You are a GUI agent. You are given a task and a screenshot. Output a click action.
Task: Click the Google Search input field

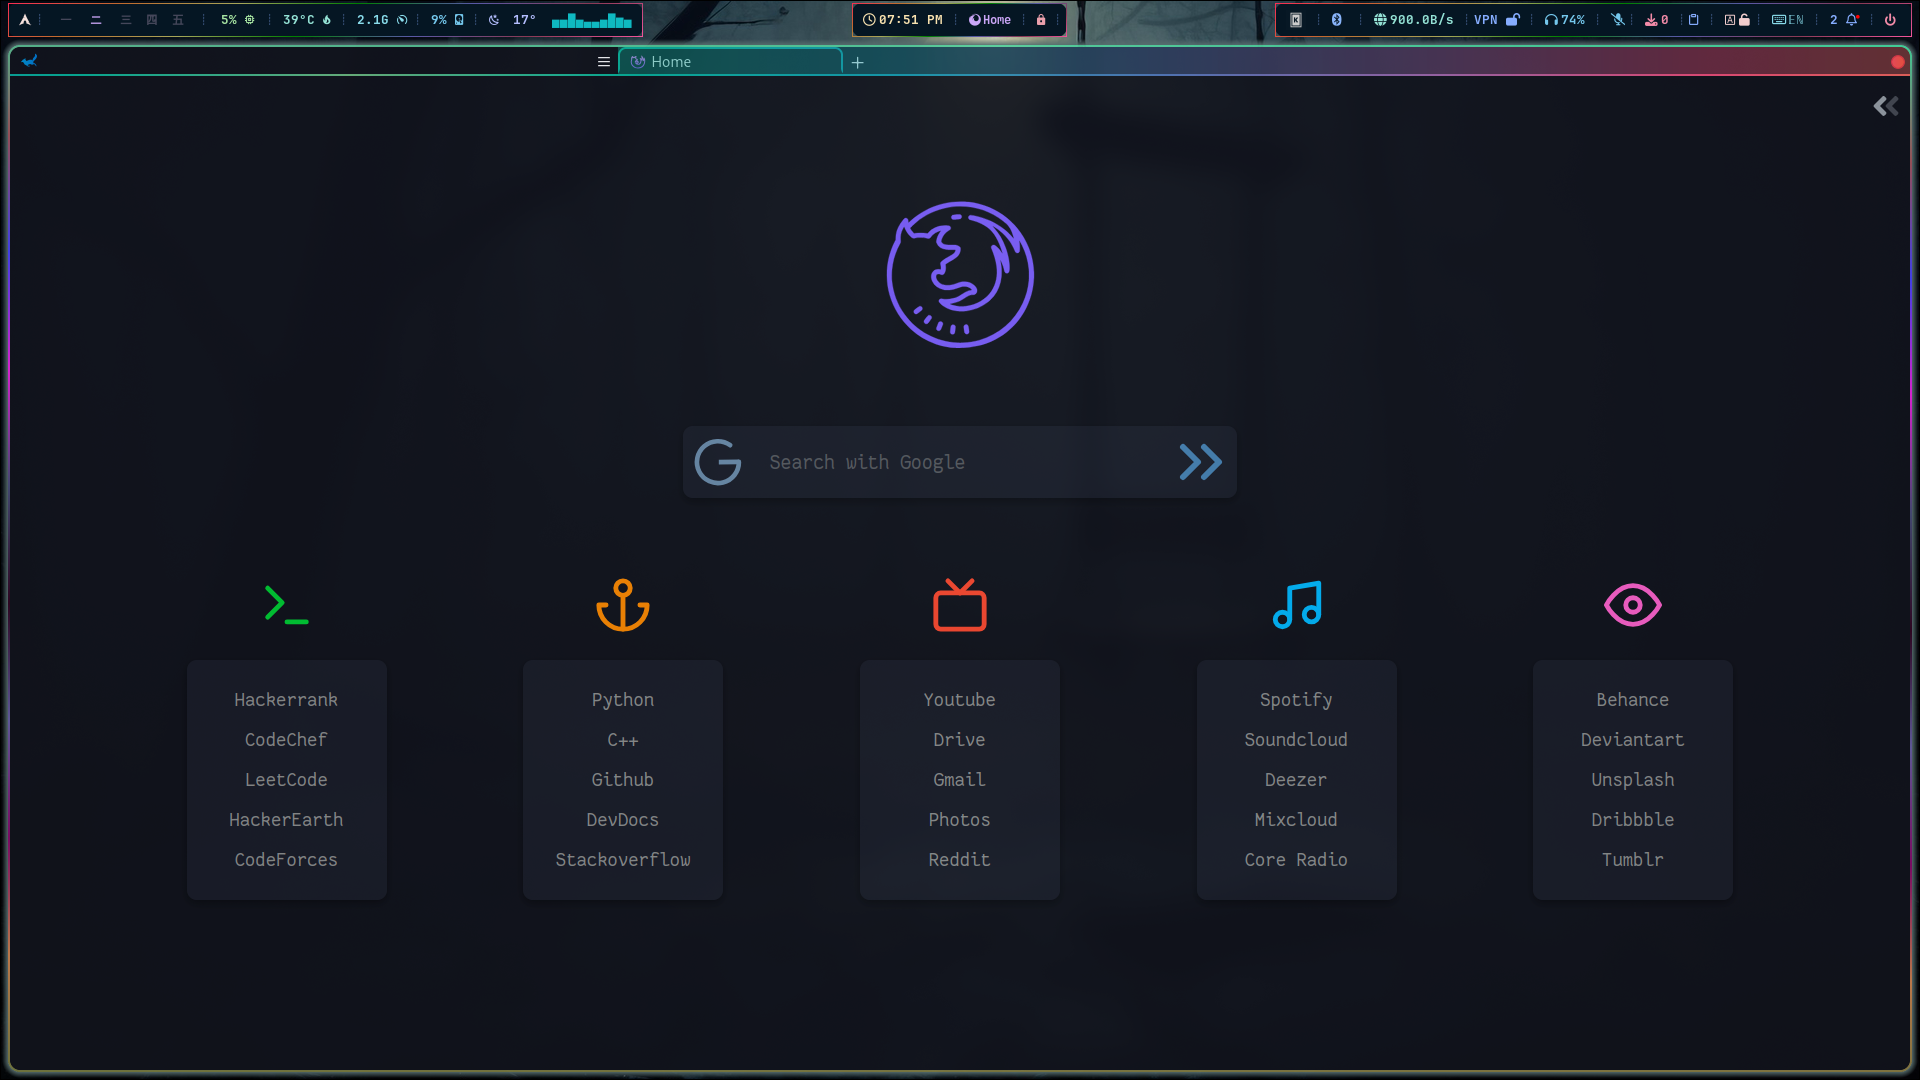click(960, 462)
